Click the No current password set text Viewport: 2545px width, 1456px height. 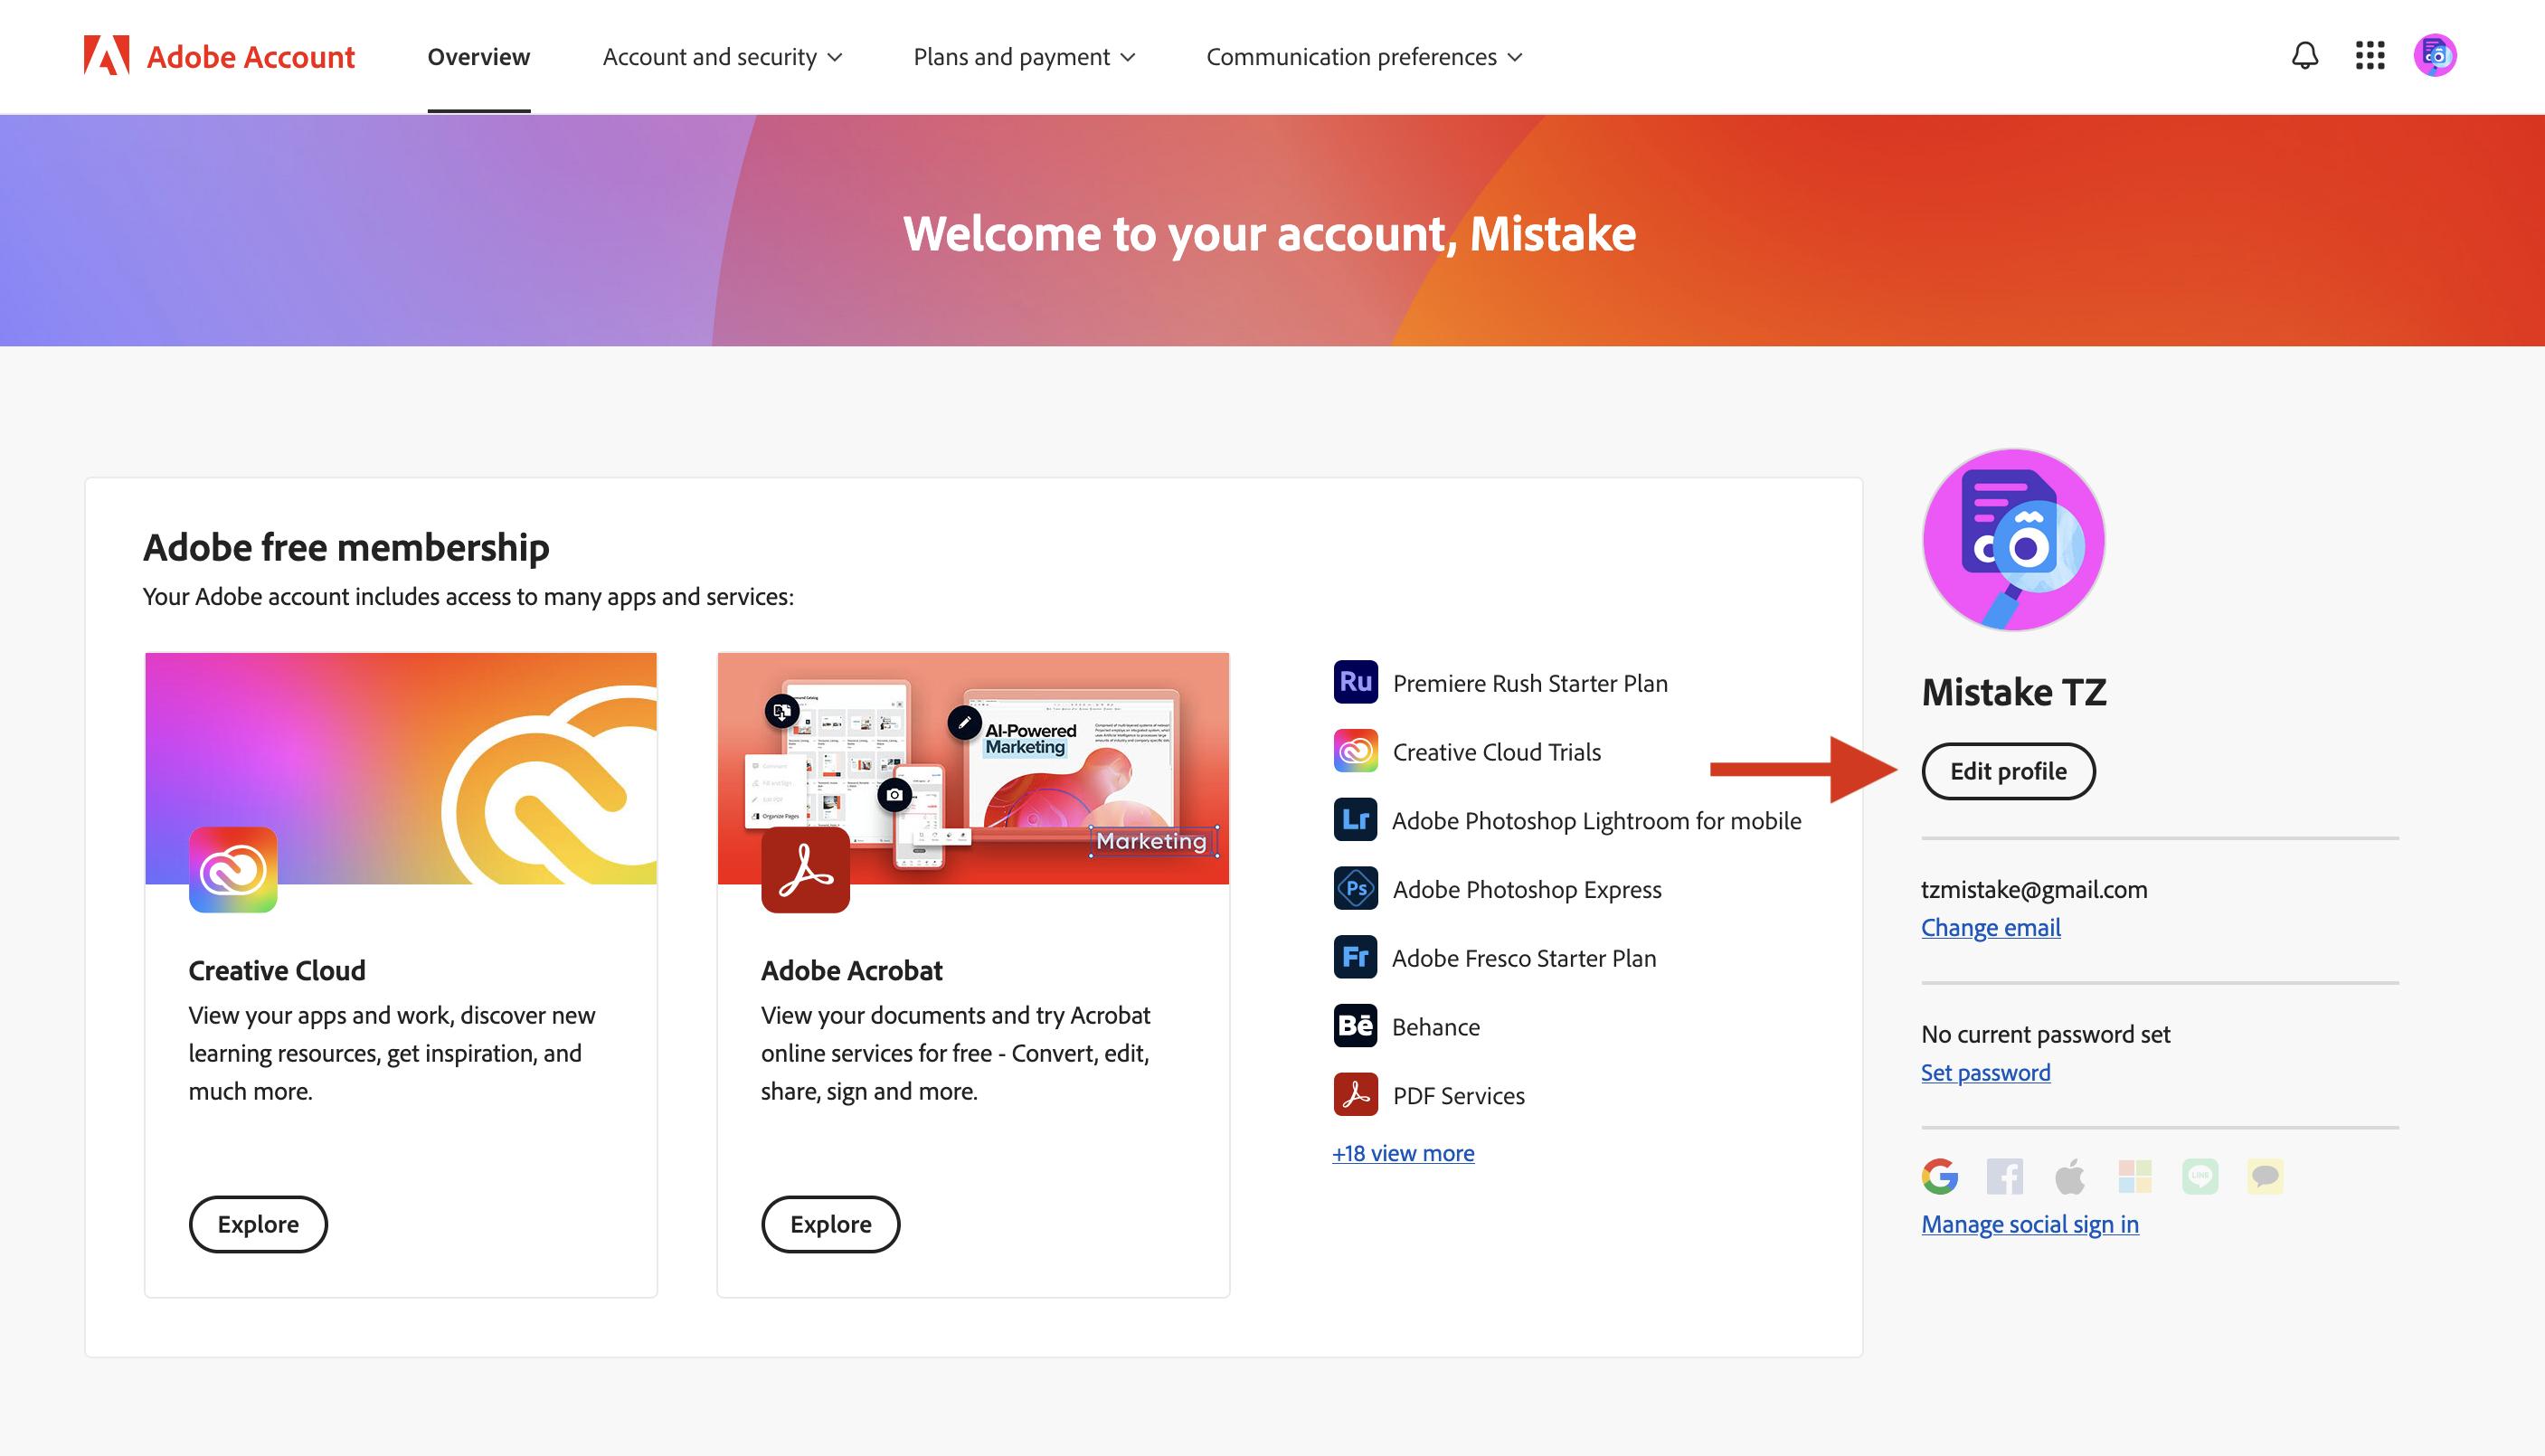[x=2046, y=1034]
